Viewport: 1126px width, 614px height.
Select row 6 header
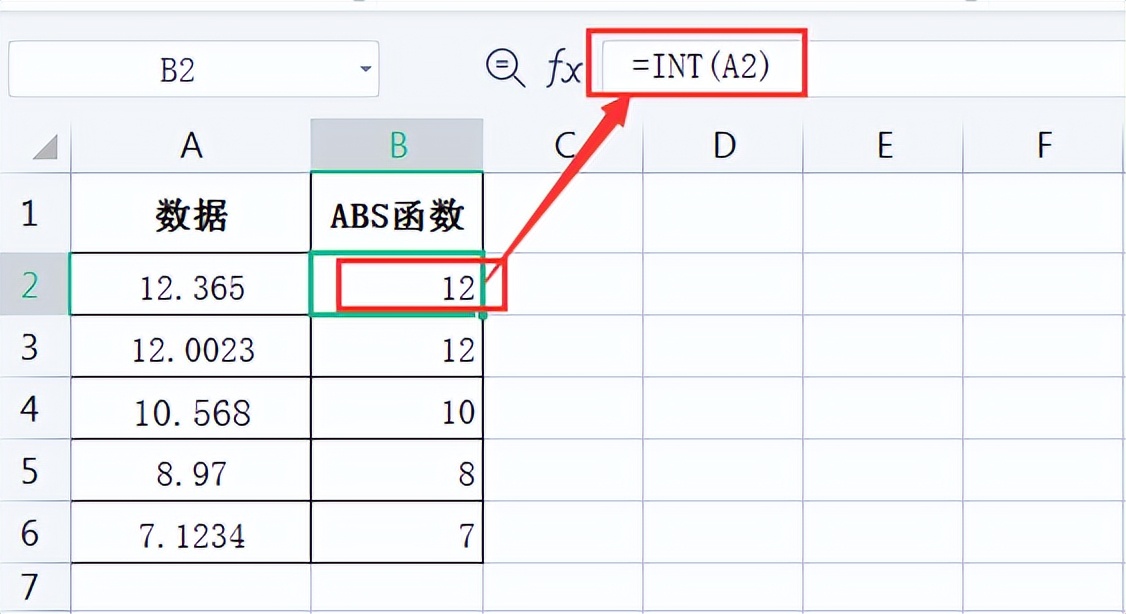coord(29,533)
